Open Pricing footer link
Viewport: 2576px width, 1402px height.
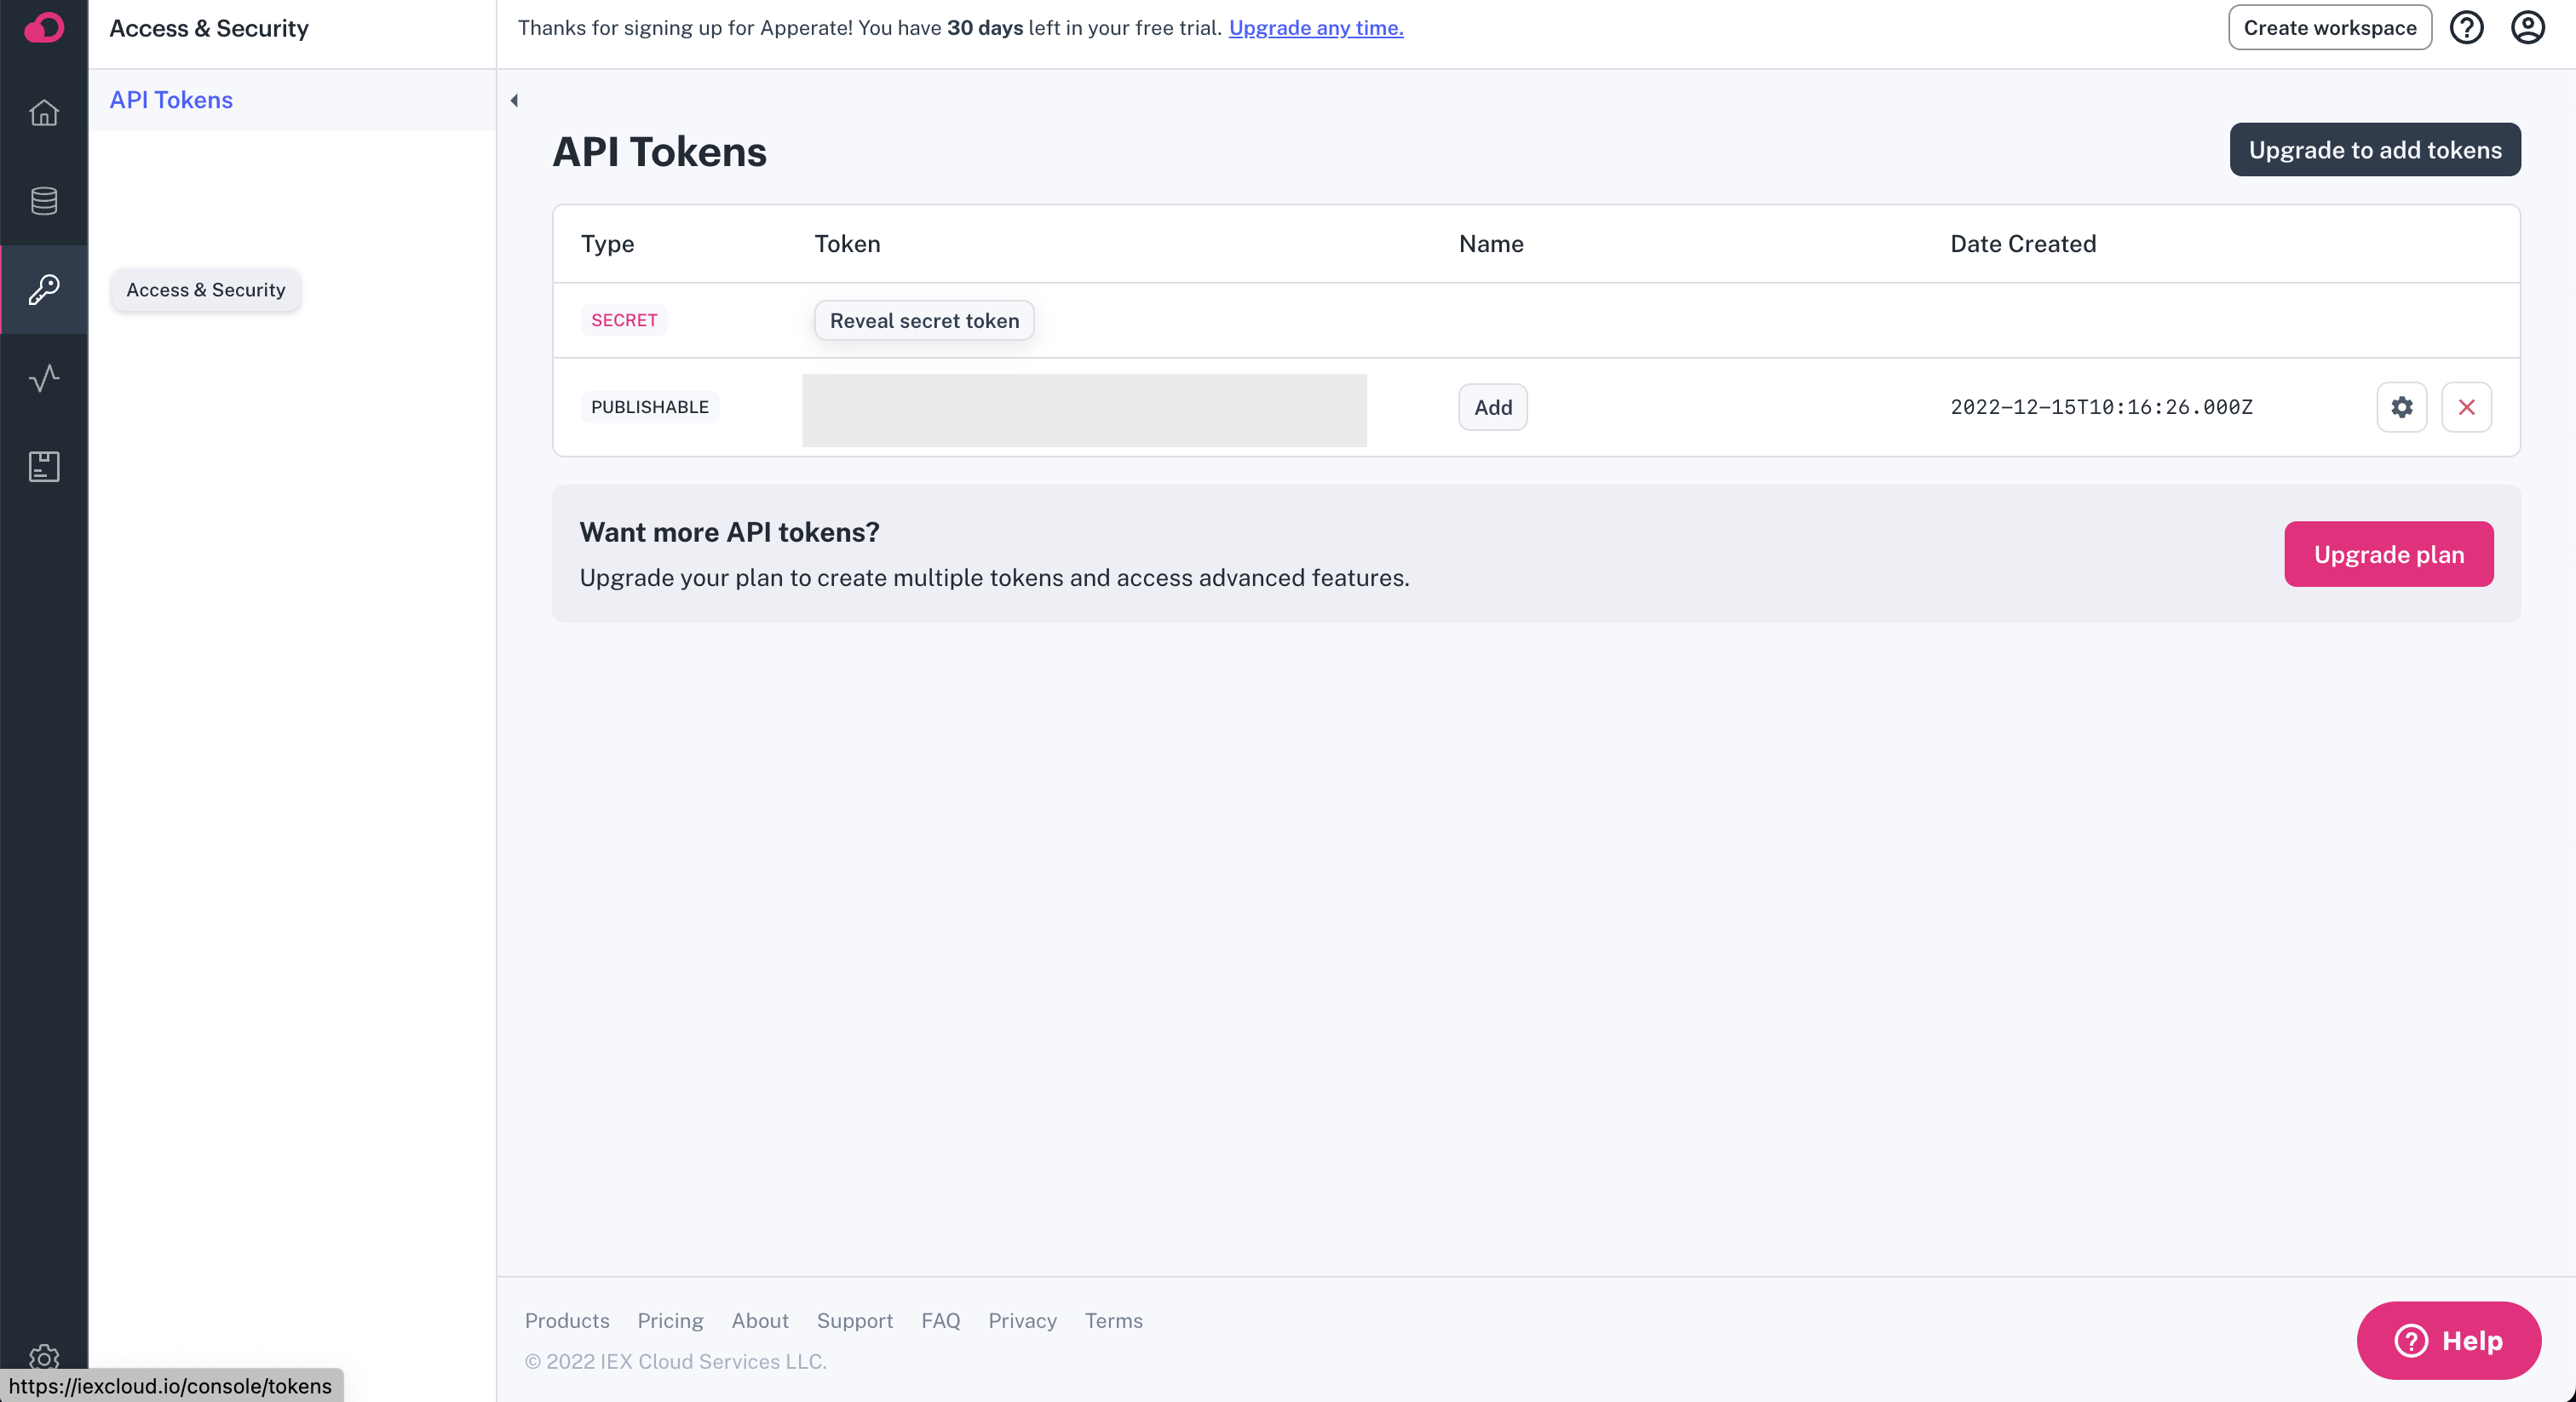[x=670, y=1320]
